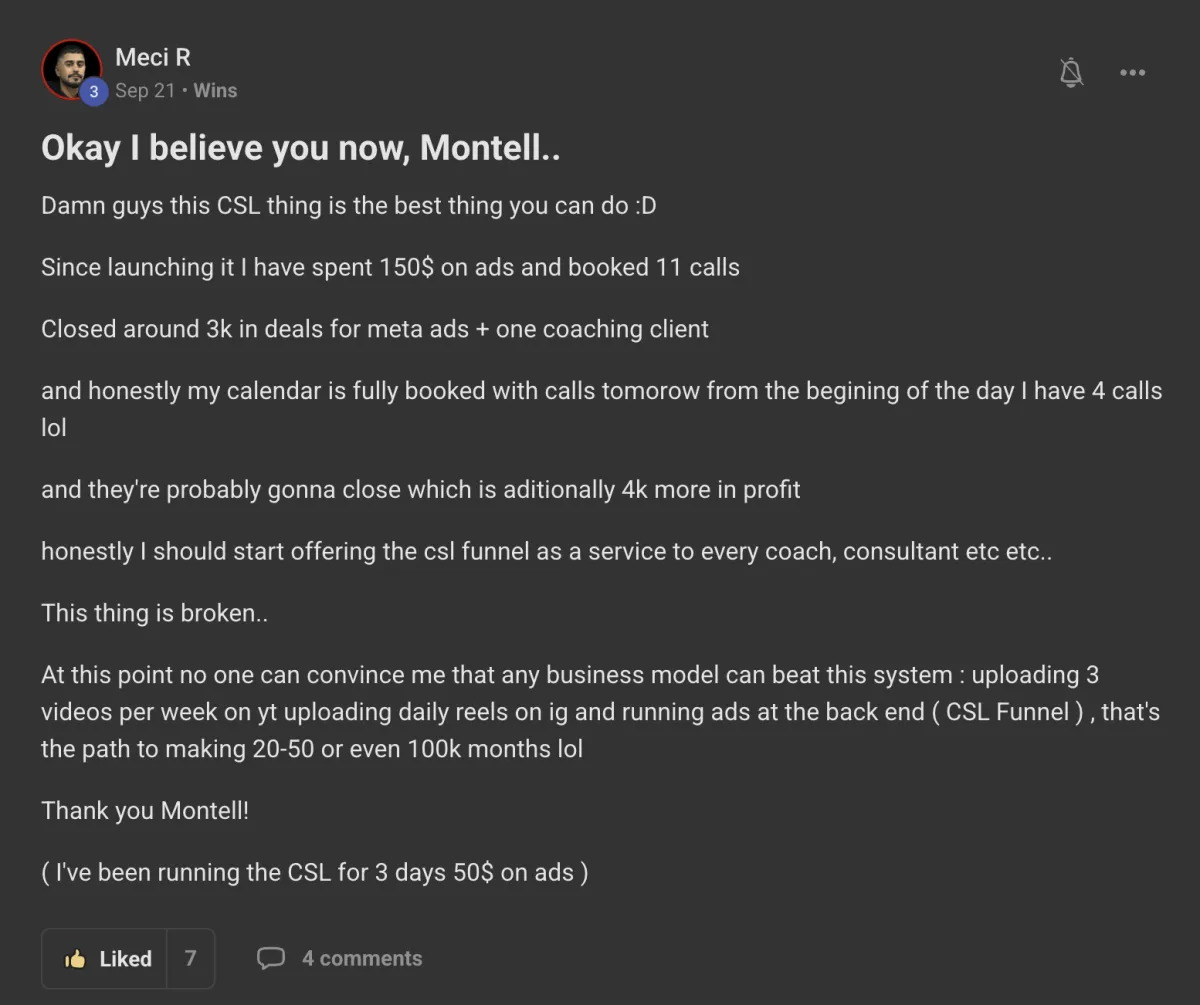Image resolution: width=1200 pixels, height=1005 pixels.
Task: Click Meci R's profile avatar
Action: coord(71,69)
